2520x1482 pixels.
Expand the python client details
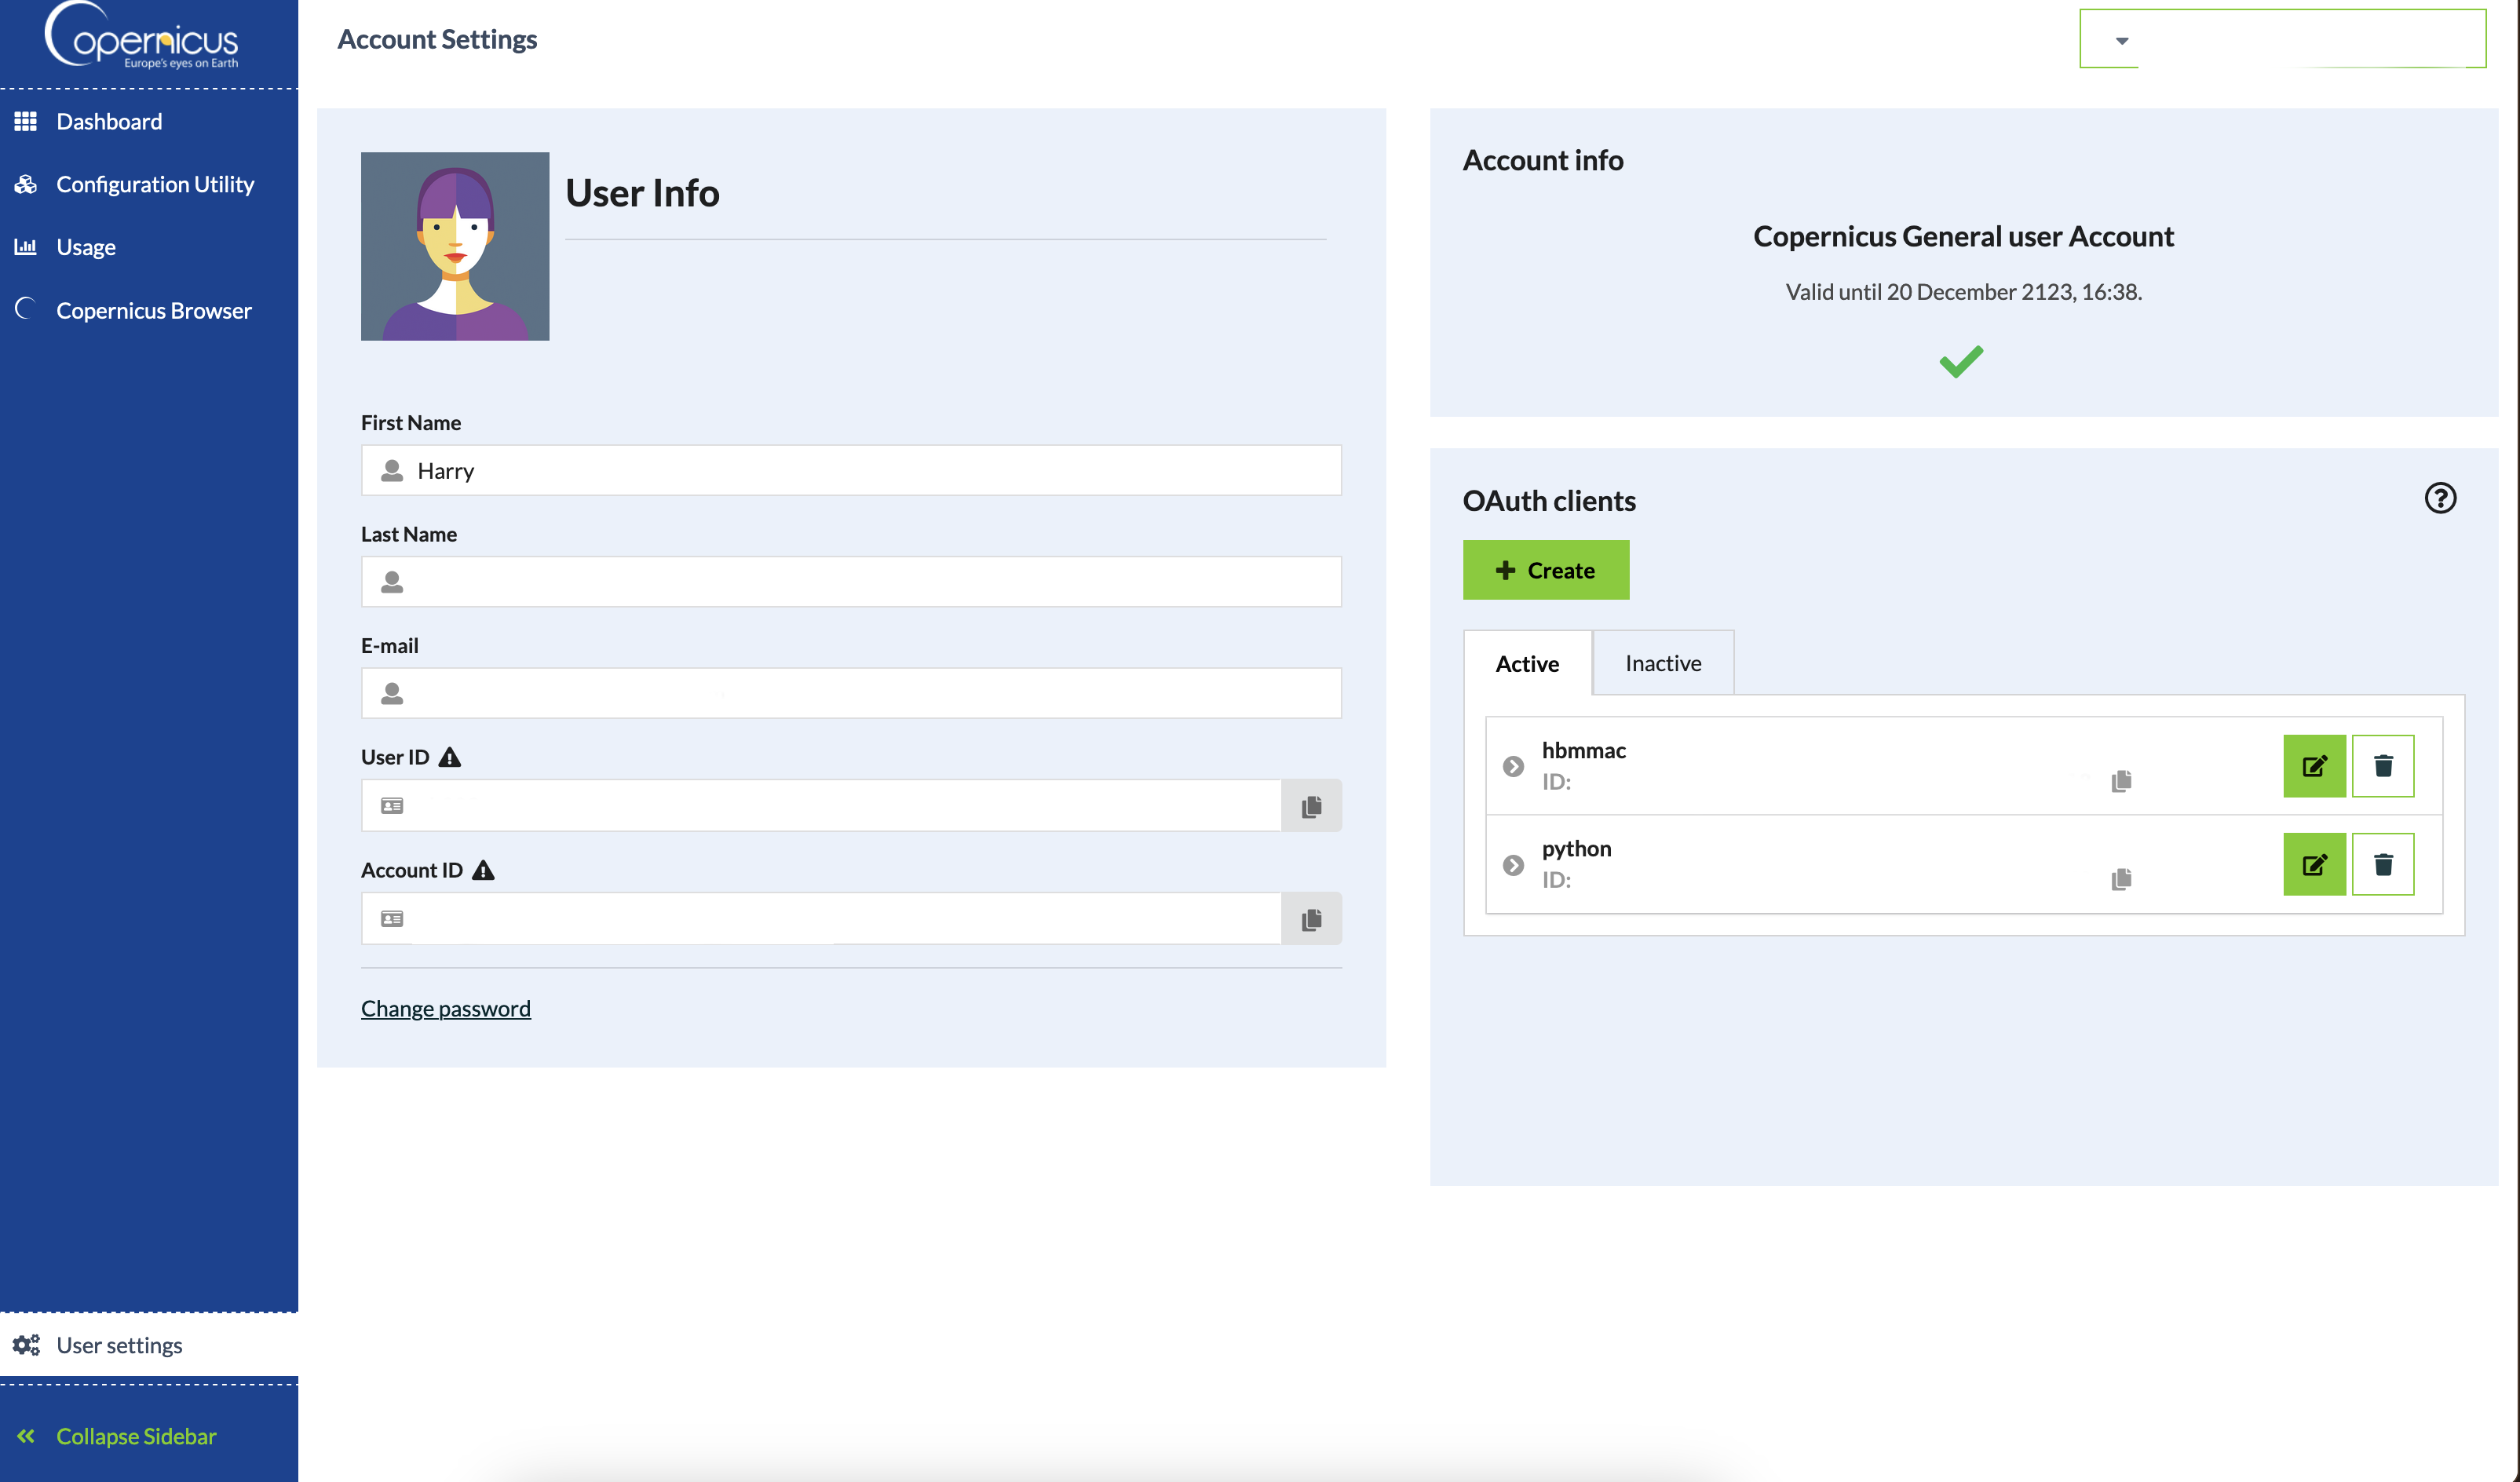[x=1513, y=864]
